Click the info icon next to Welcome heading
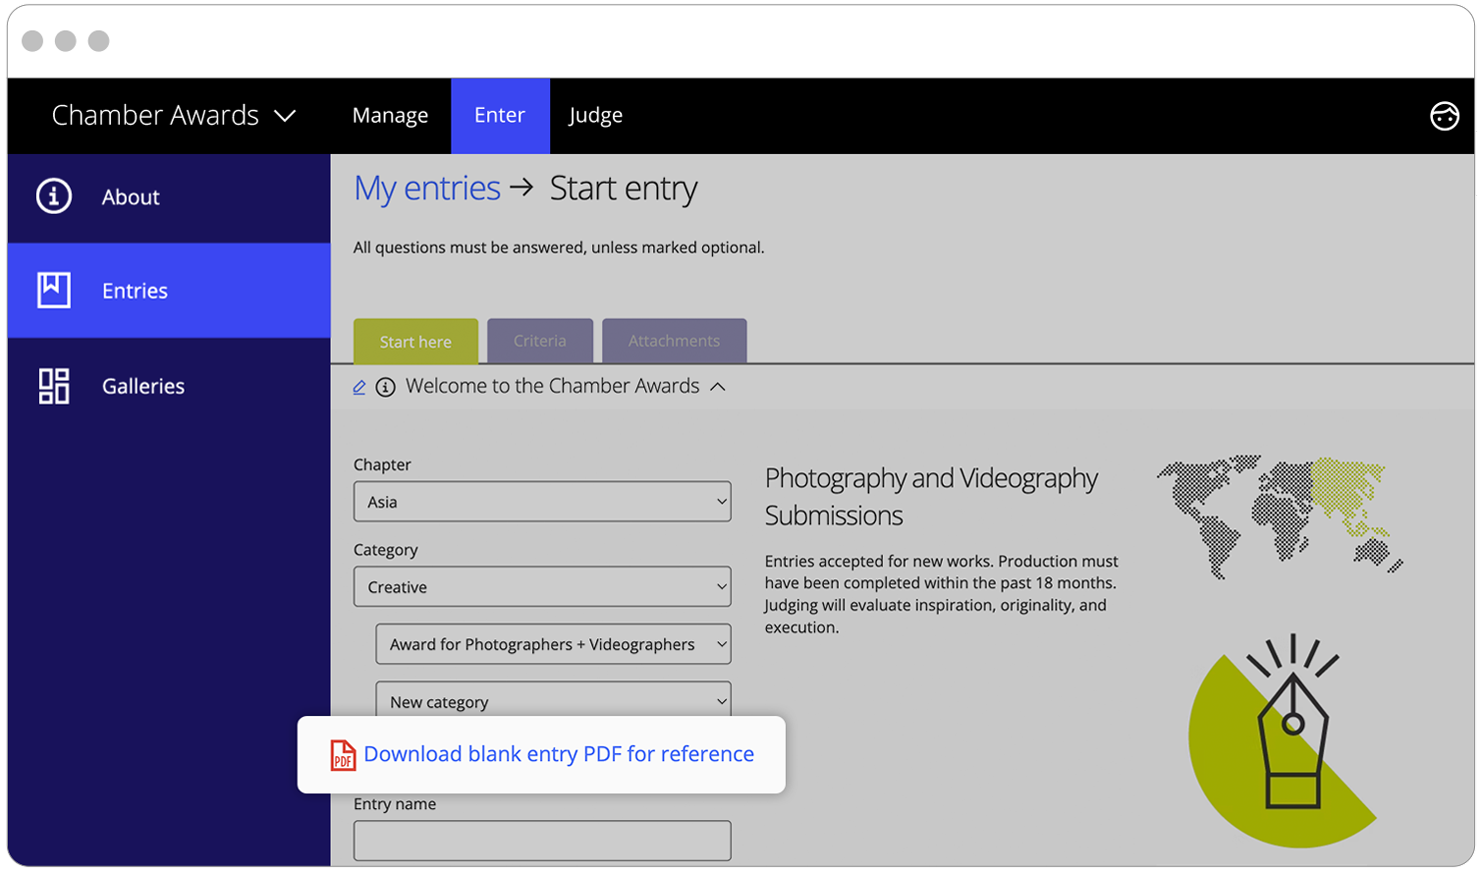The width and height of the screenshot is (1481, 872). click(385, 387)
